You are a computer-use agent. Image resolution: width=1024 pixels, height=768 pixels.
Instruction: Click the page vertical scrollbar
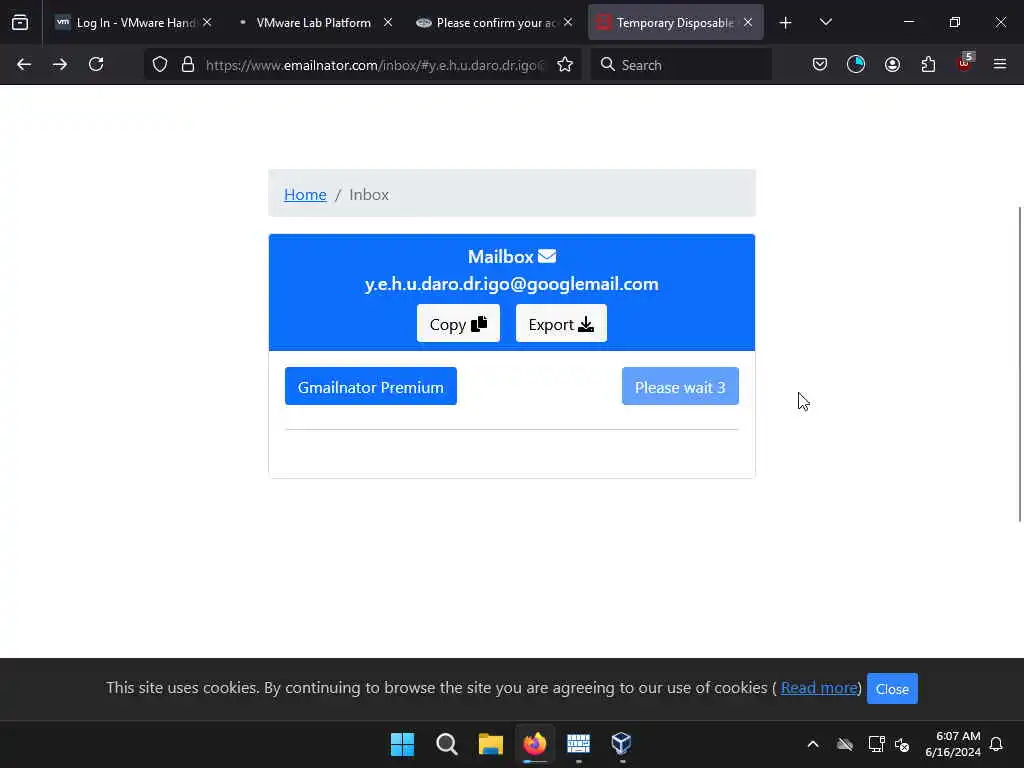point(1019,364)
